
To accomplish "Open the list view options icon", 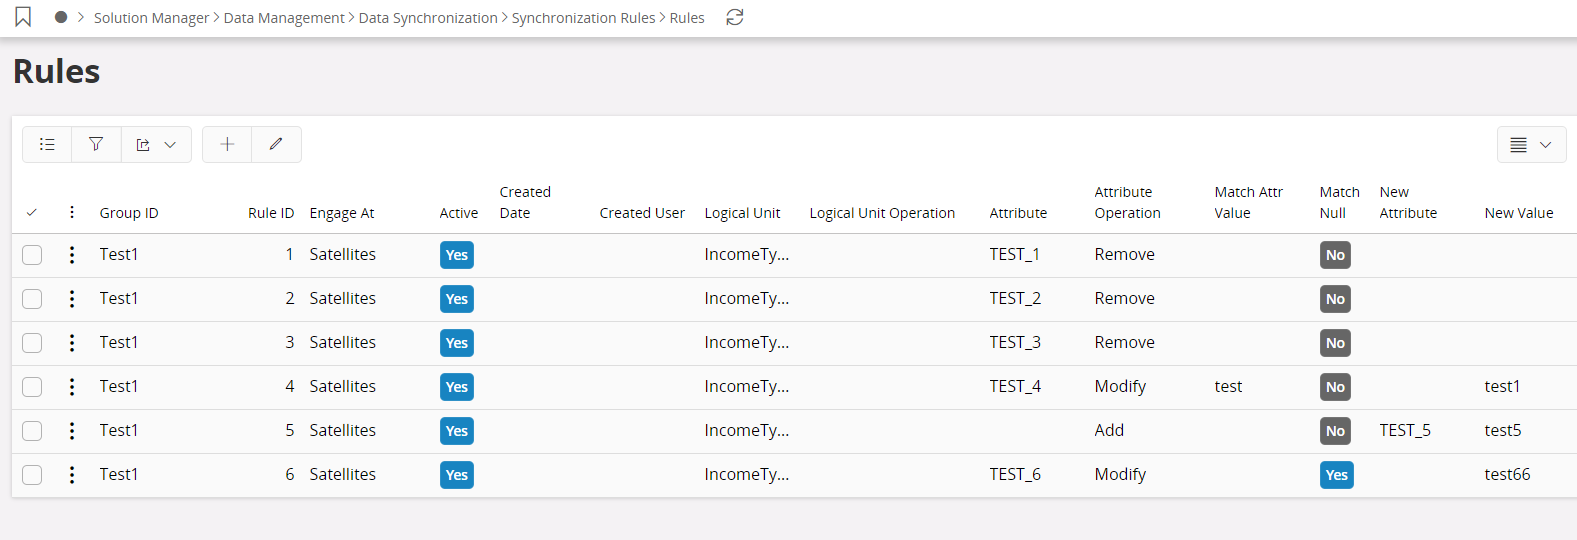I will point(47,144).
